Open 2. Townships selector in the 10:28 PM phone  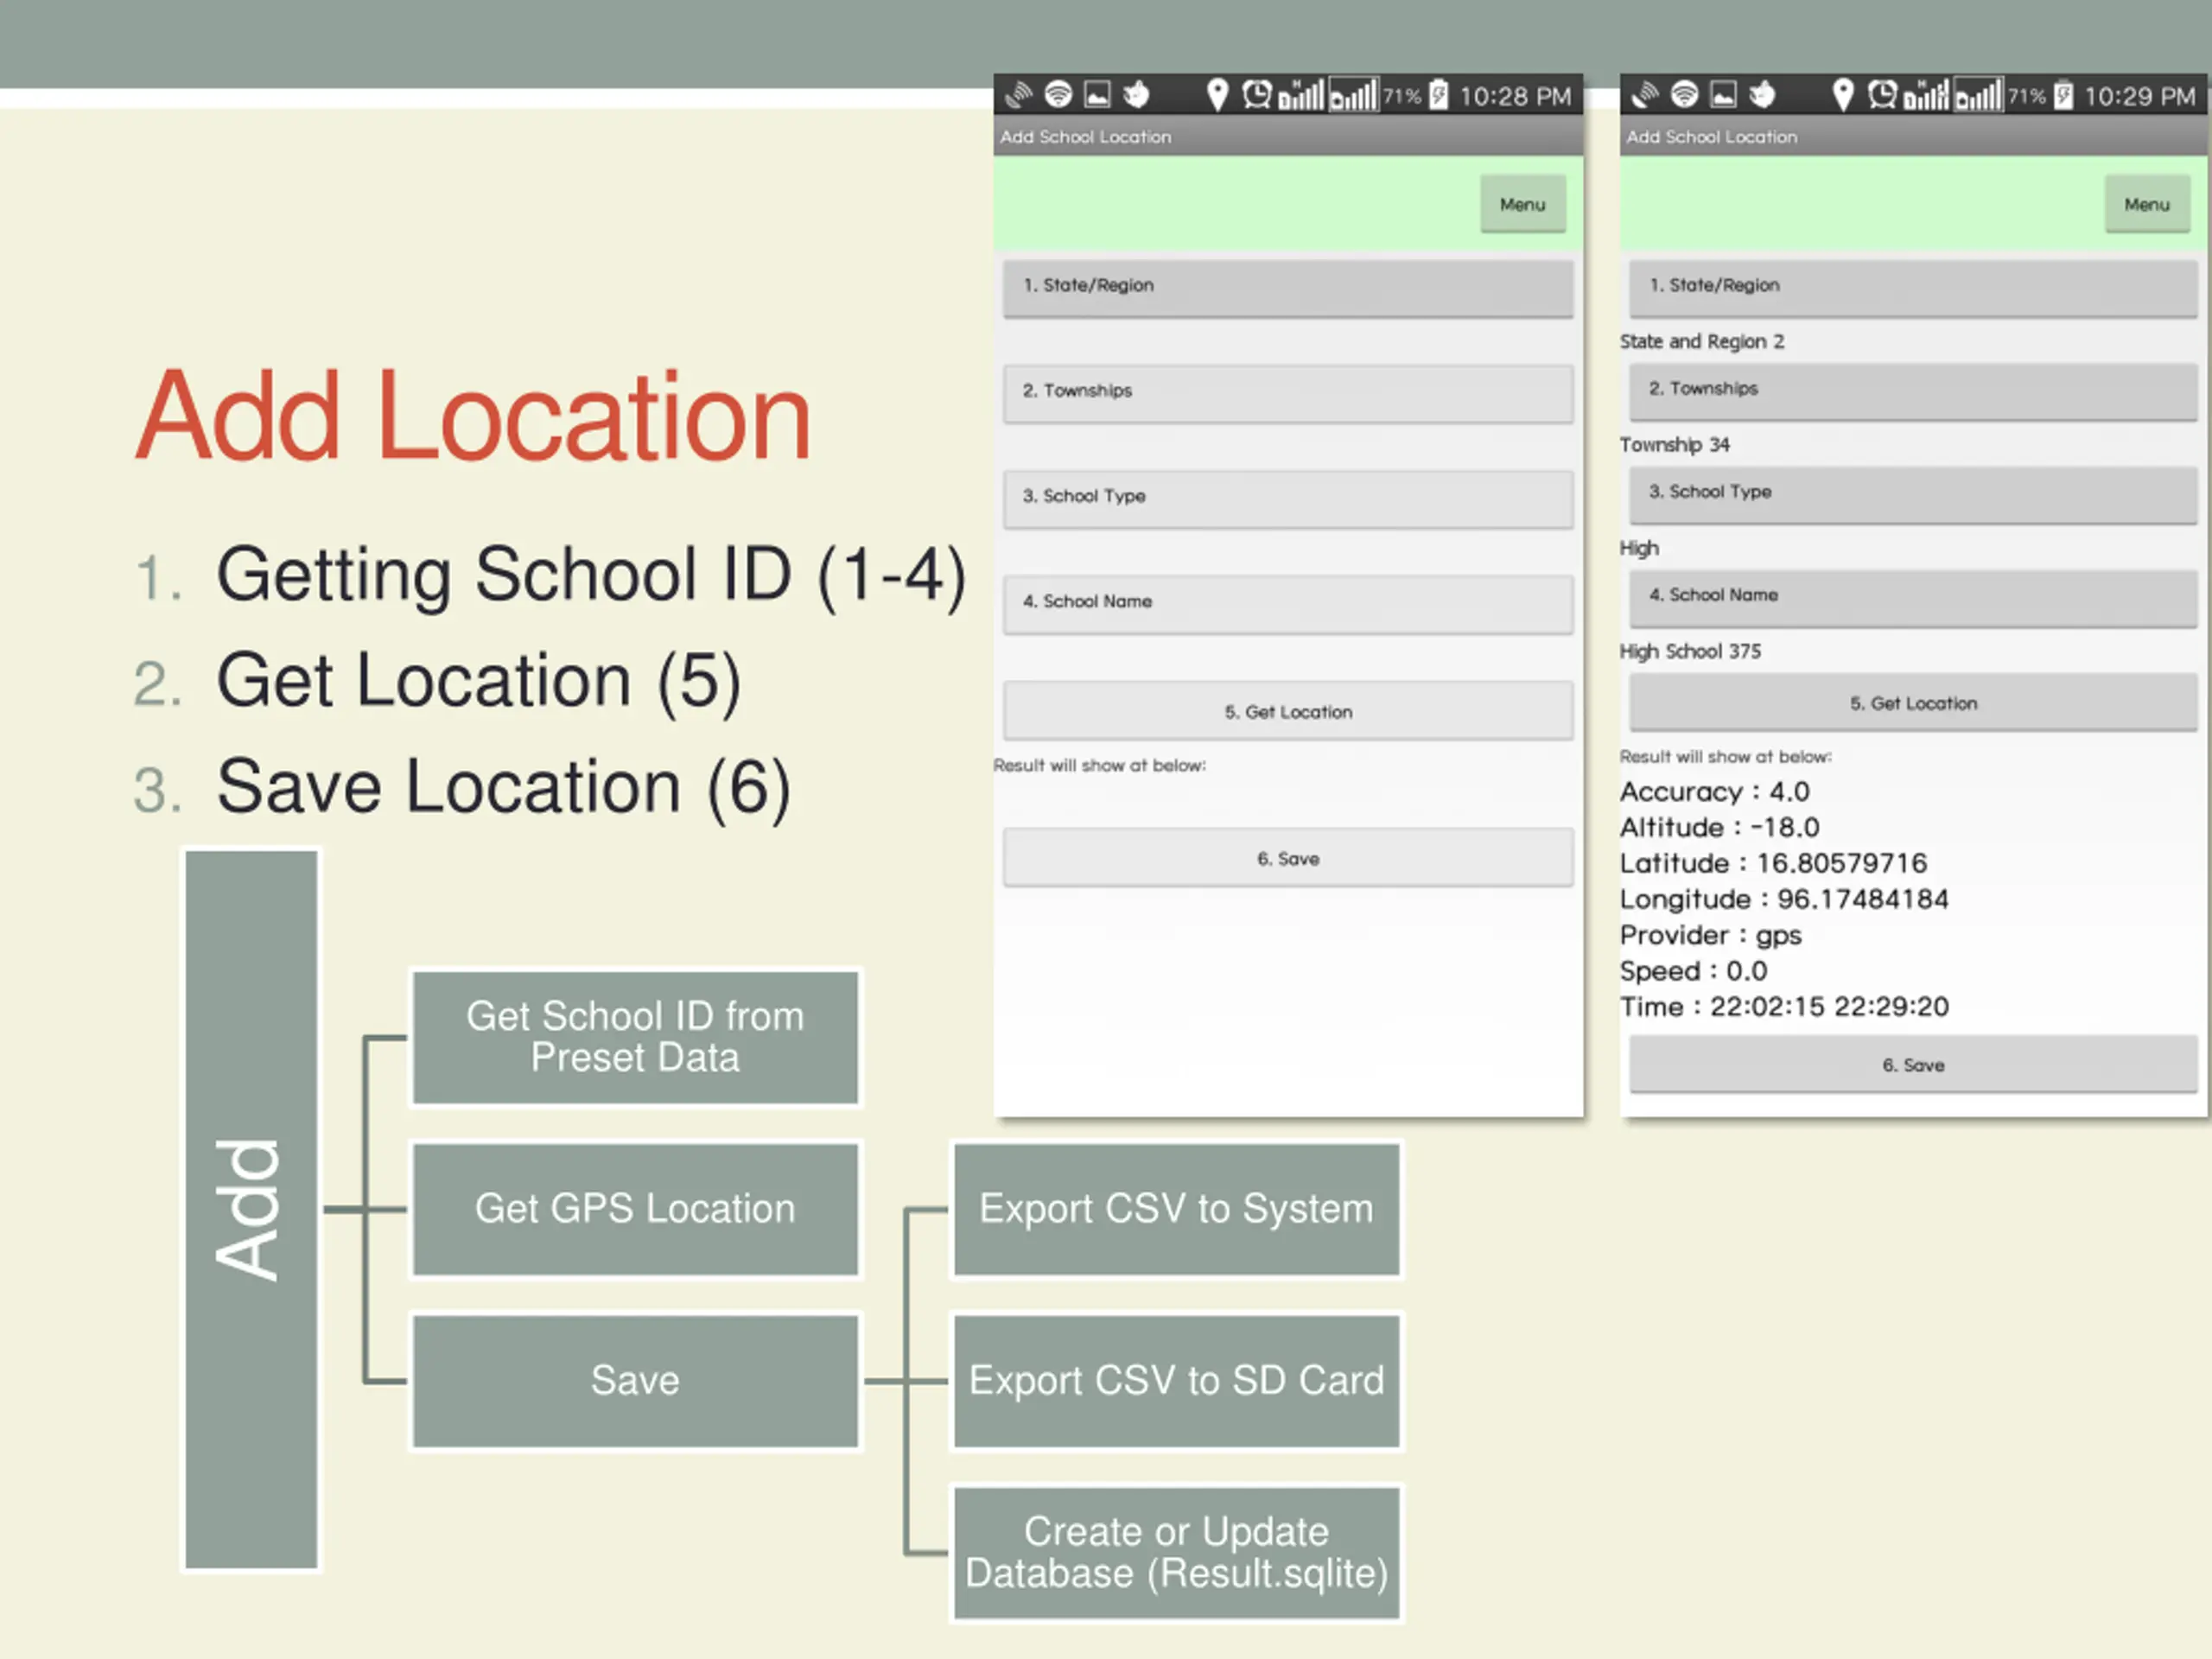point(1288,393)
